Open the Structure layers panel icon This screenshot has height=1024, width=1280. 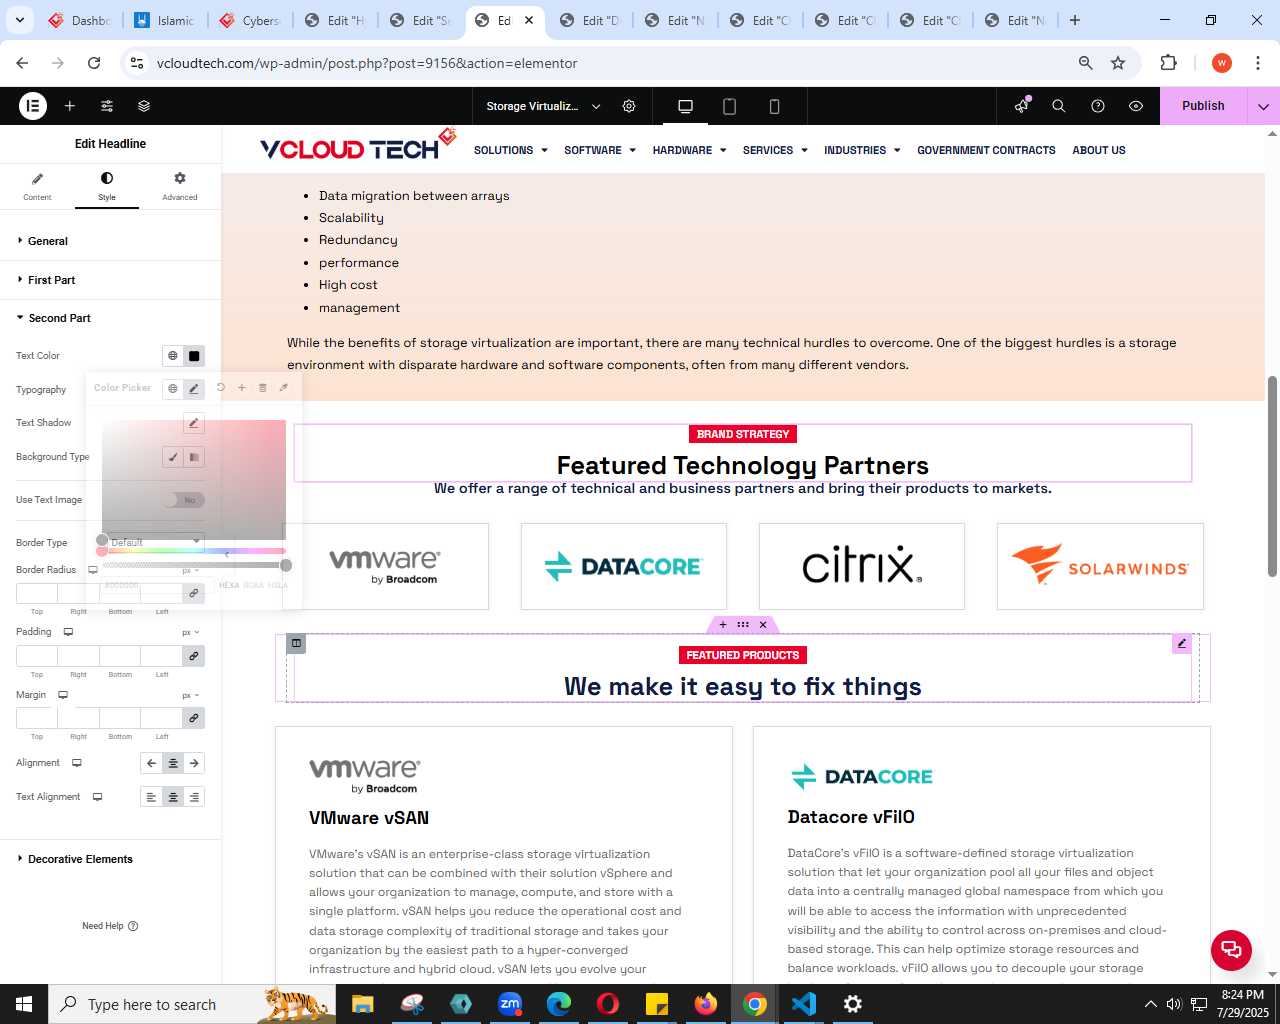click(x=144, y=106)
